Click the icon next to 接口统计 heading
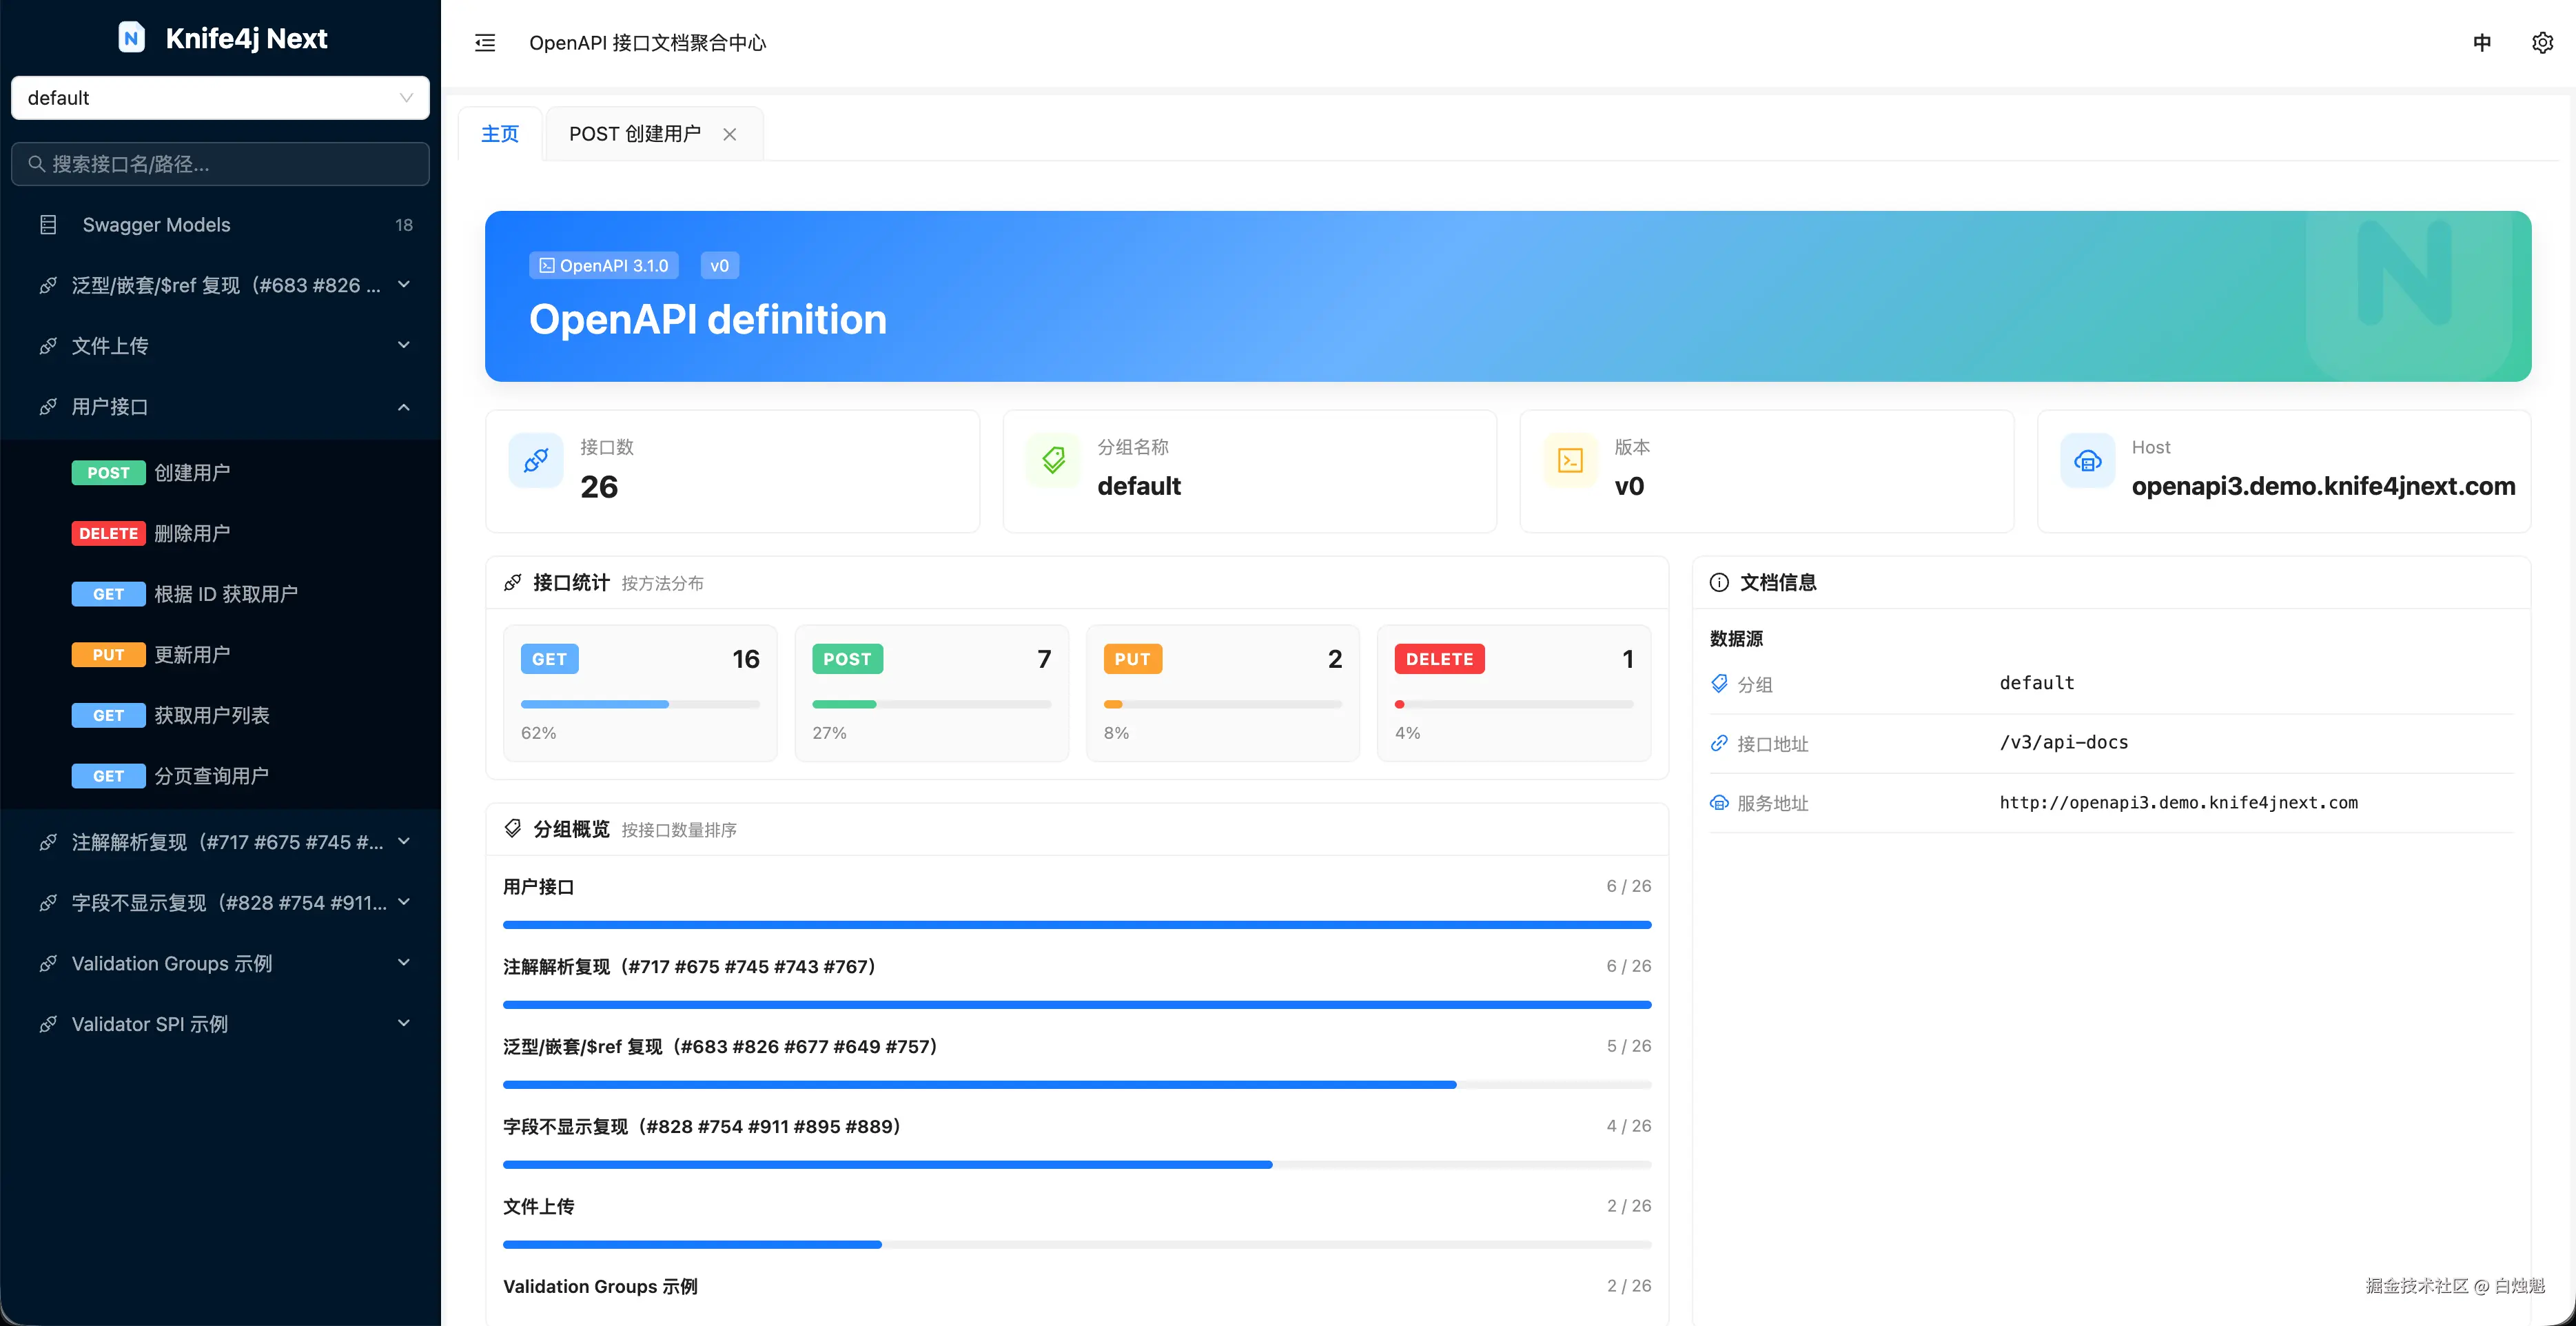 [x=513, y=583]
